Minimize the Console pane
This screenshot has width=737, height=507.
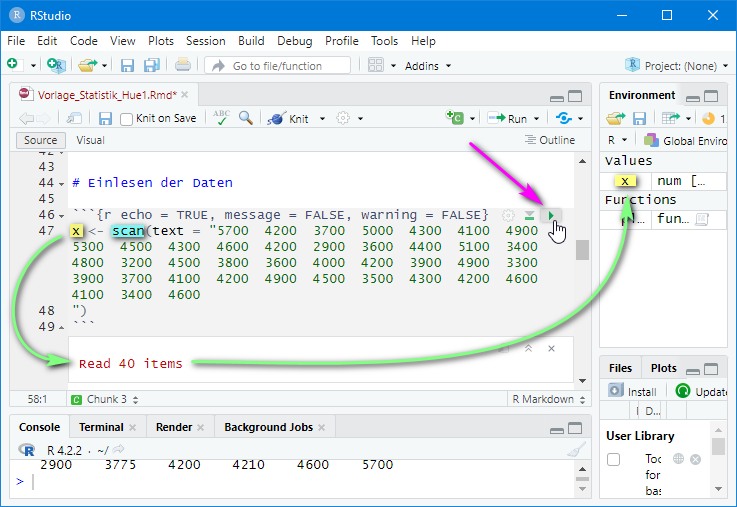[557, 429]
